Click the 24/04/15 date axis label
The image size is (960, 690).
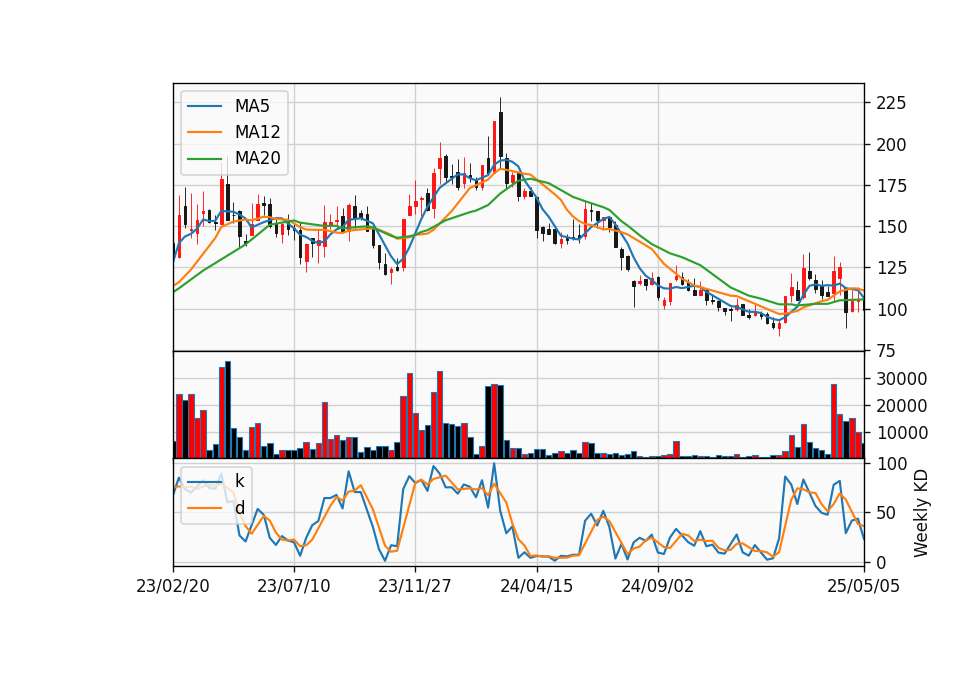coord(536,586)
